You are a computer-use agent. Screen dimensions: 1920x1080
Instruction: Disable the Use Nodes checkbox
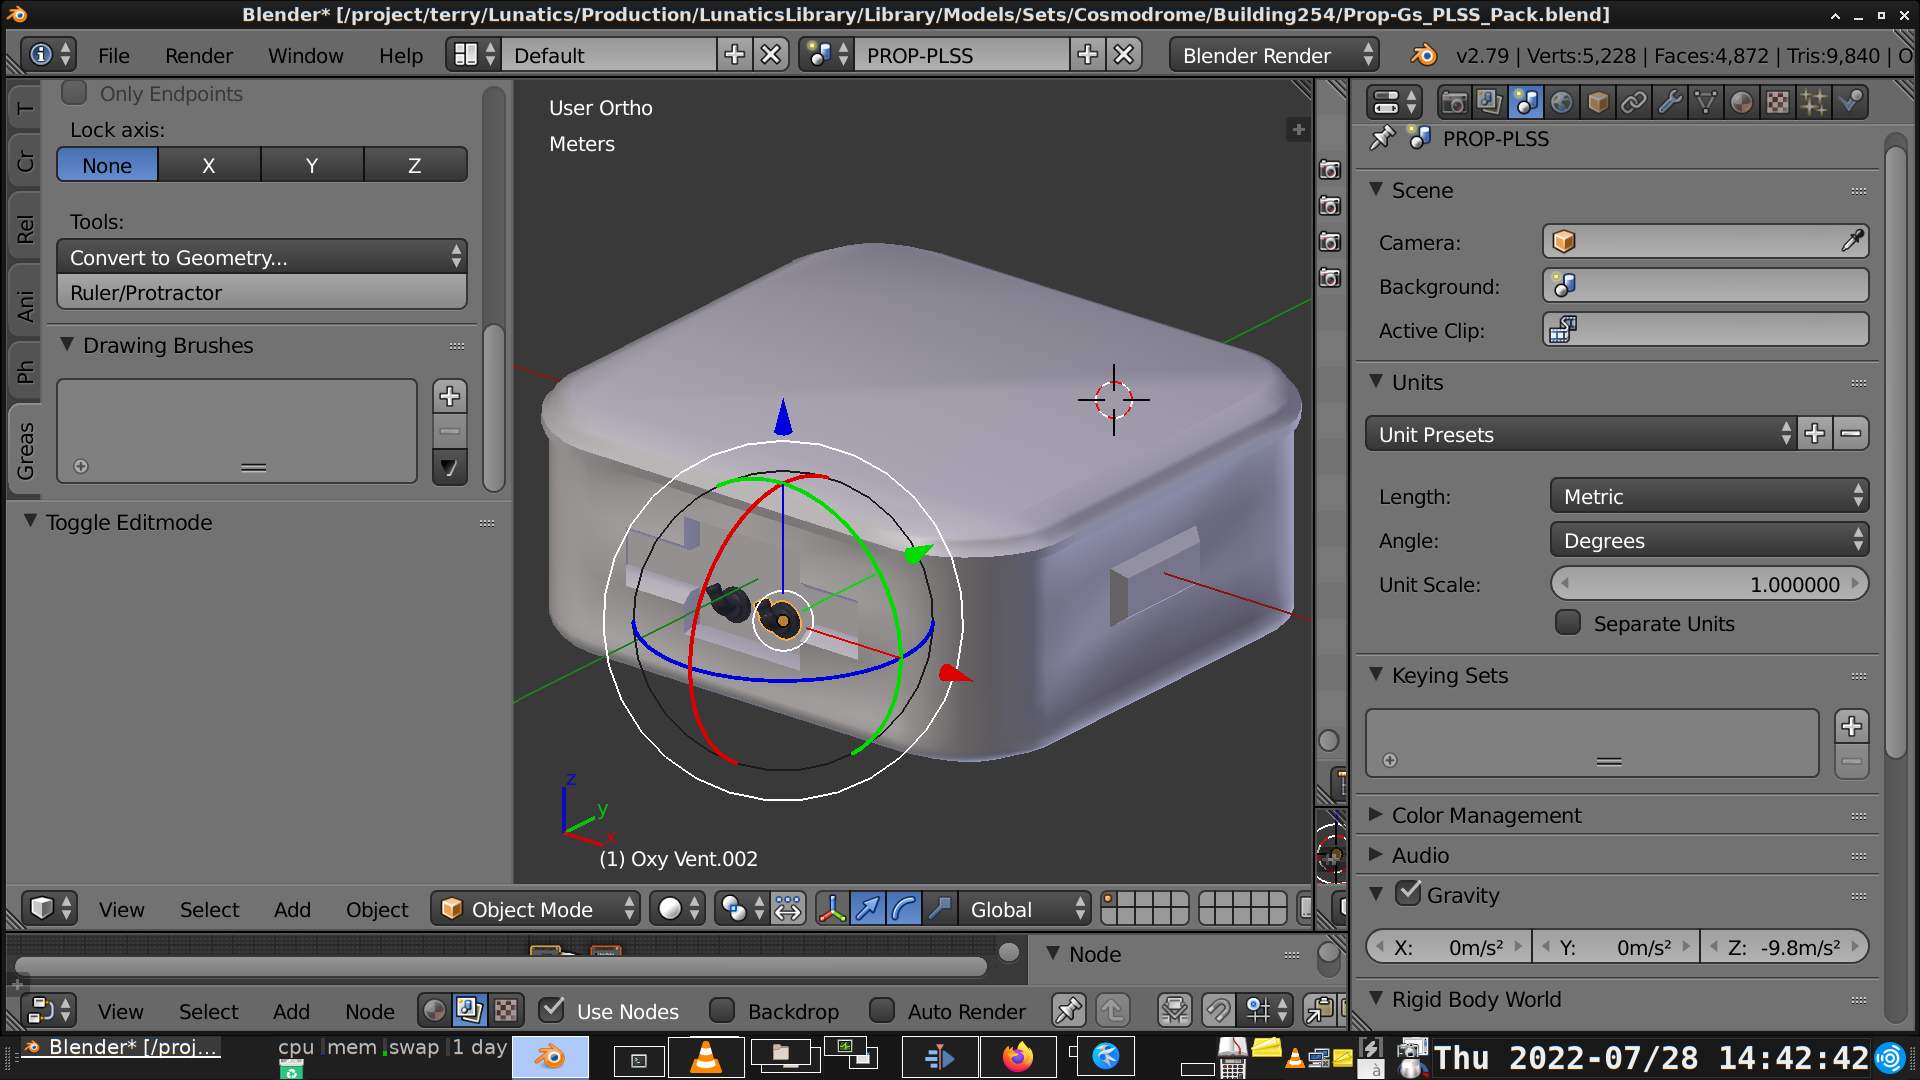click(552, 1010)
